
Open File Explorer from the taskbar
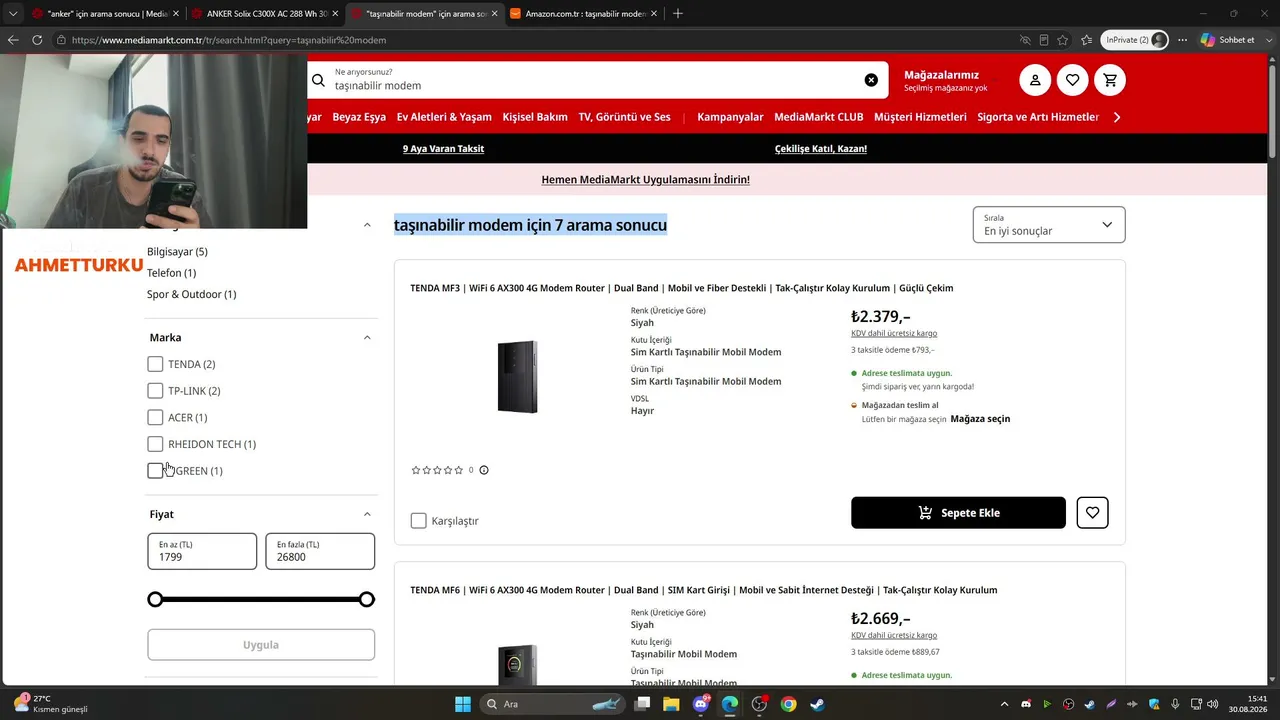click(x=671, y=704)
